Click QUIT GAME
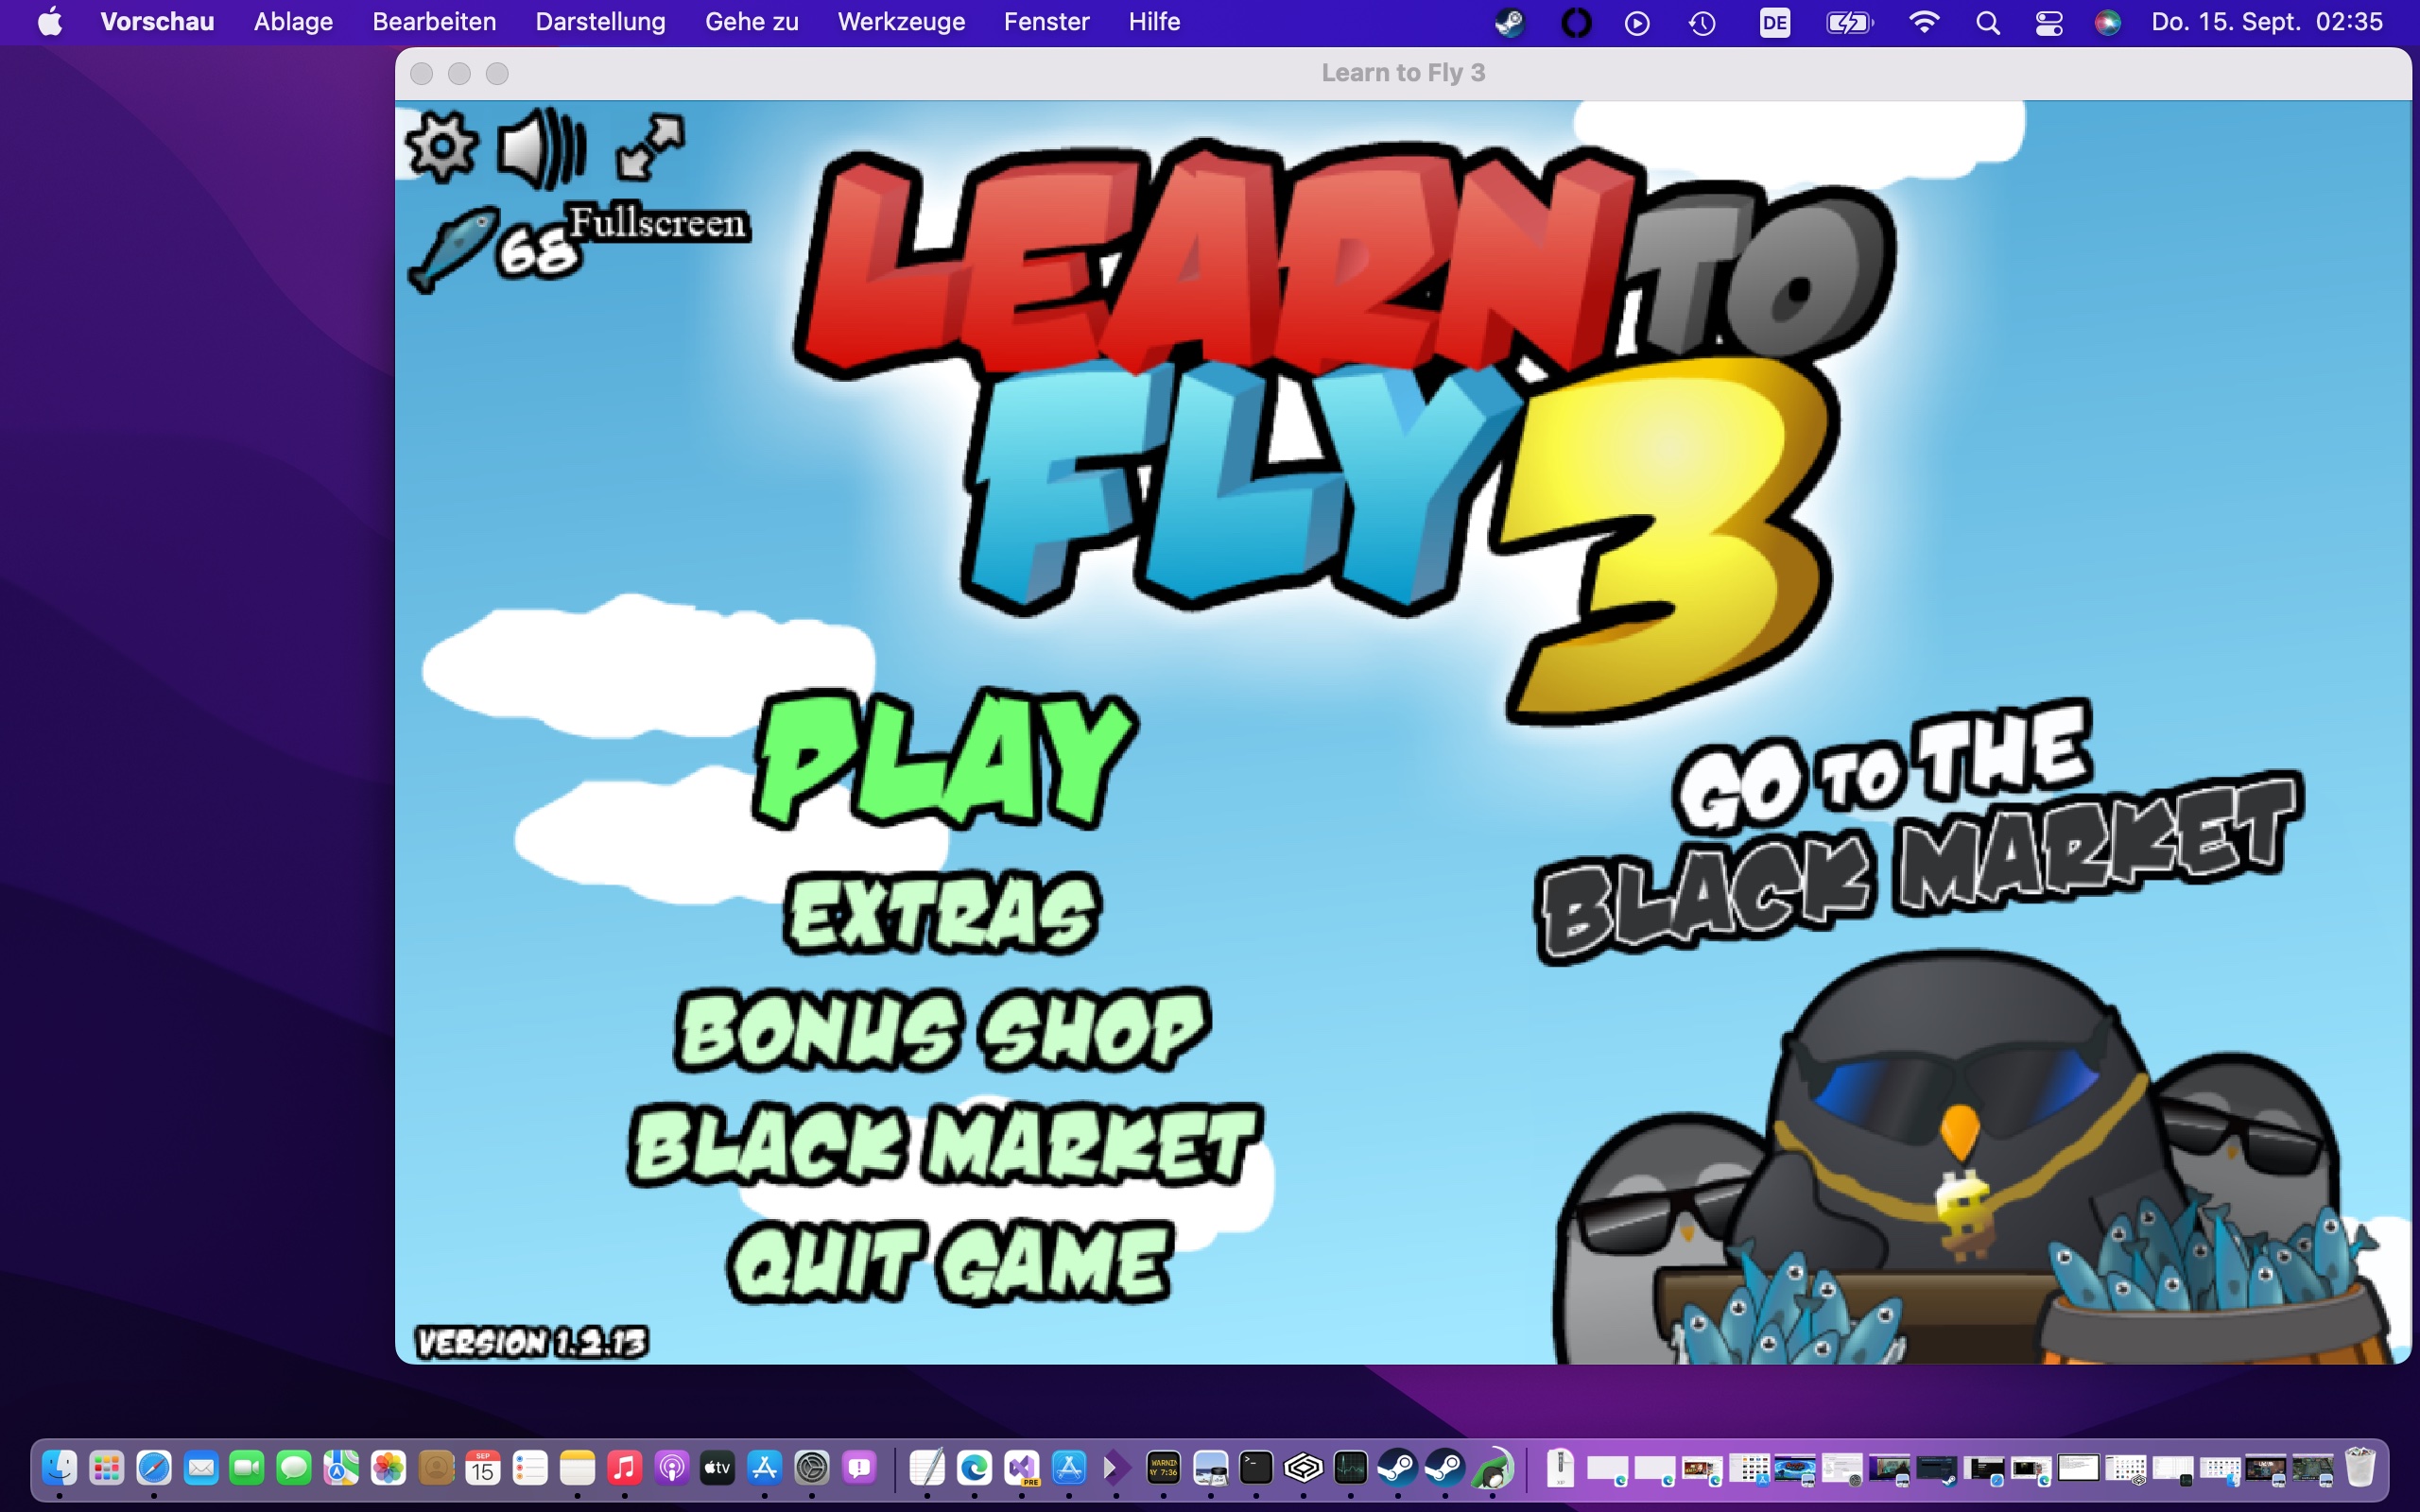This screenshot has width=2420, height=1512. [948, 1262]
